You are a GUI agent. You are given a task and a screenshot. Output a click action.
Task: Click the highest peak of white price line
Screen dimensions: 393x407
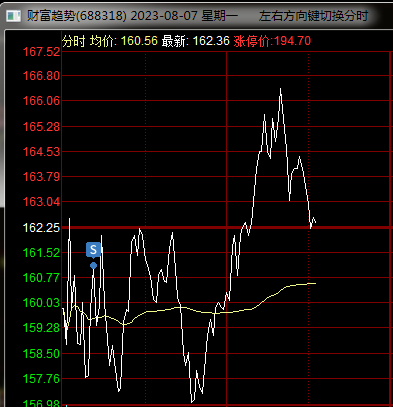point(280,89)
